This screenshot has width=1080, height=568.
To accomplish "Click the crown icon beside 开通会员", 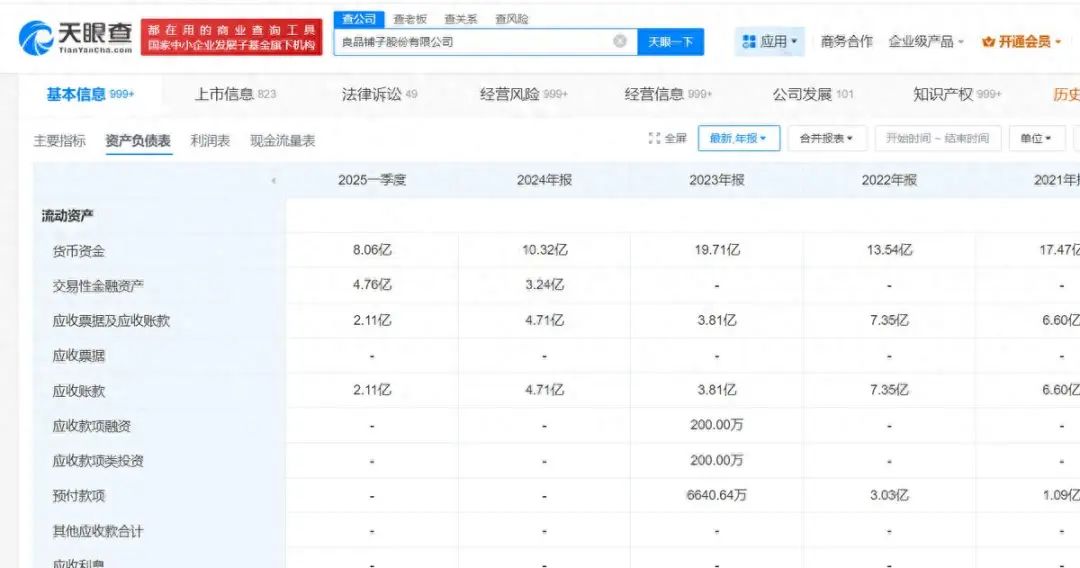I will pyautogui.click(x=989, y=42).
